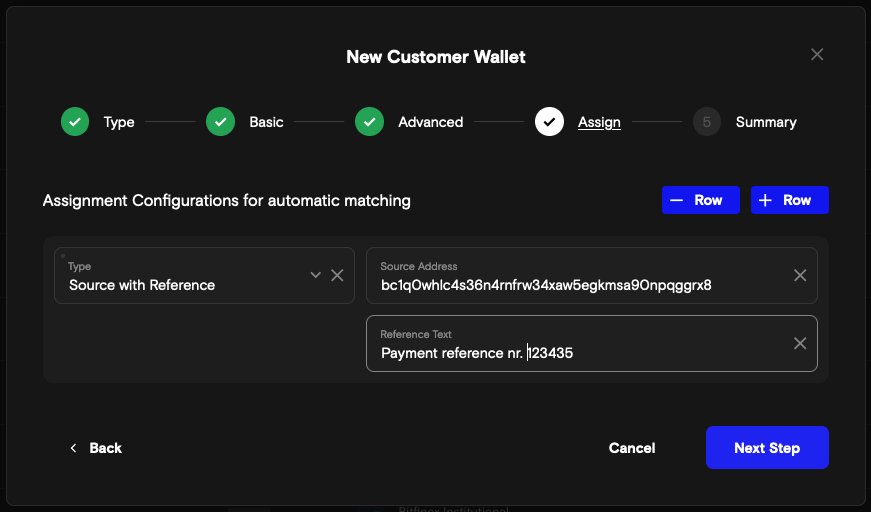
Task: Clear the Source Address field using X icon
Action: (x=800, y=275)
